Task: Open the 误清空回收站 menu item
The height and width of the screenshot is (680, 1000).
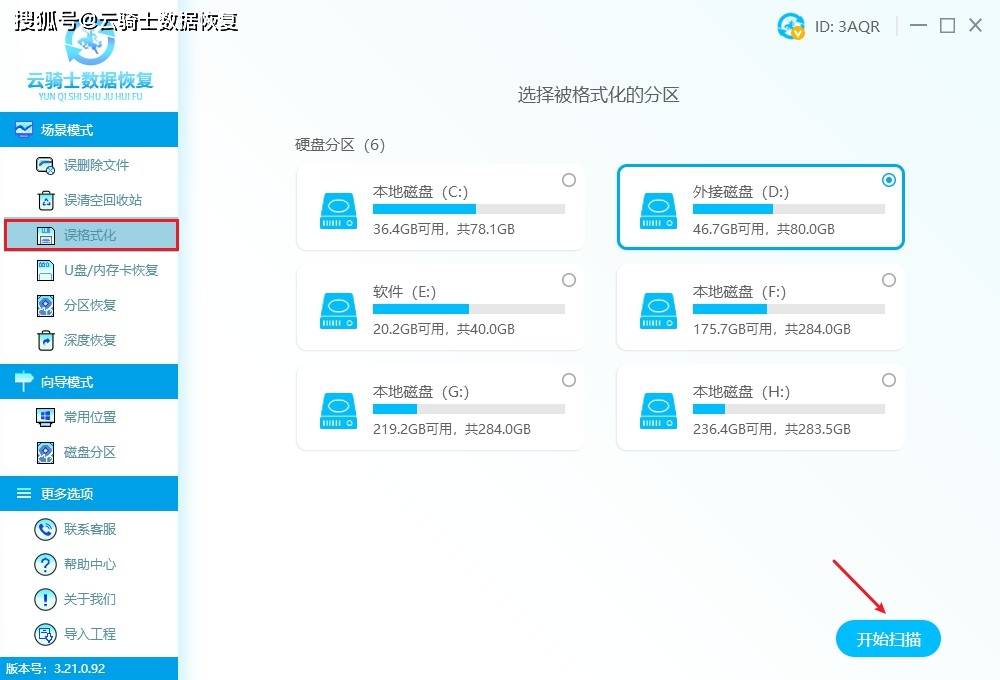Action: [x=89, y=200]
